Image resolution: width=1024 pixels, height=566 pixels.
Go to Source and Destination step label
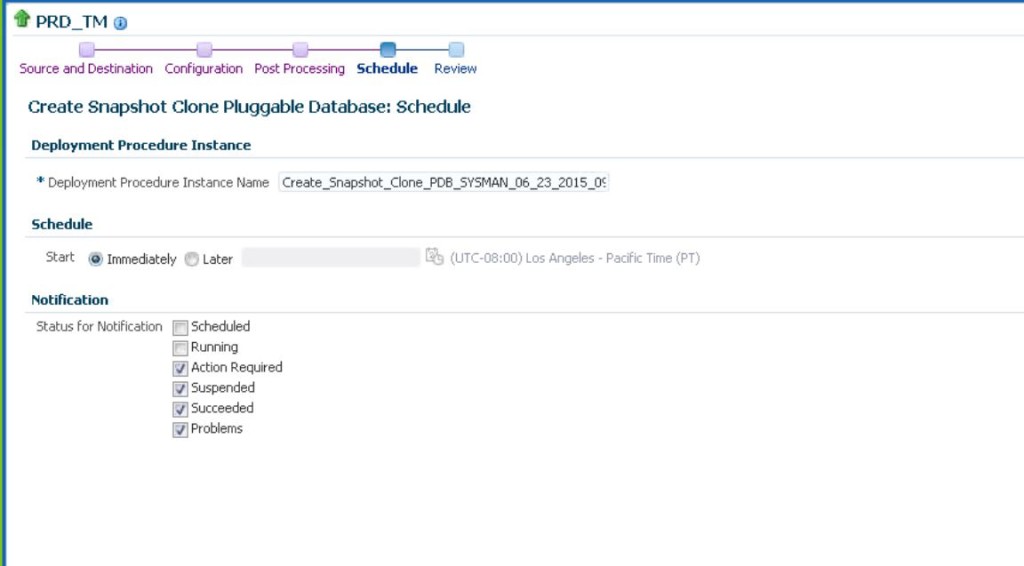[86, 69]
